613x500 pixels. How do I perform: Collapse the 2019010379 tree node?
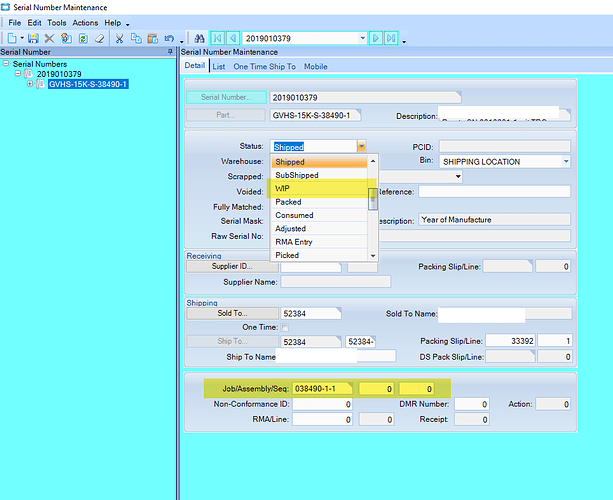[x=20, y=74]
